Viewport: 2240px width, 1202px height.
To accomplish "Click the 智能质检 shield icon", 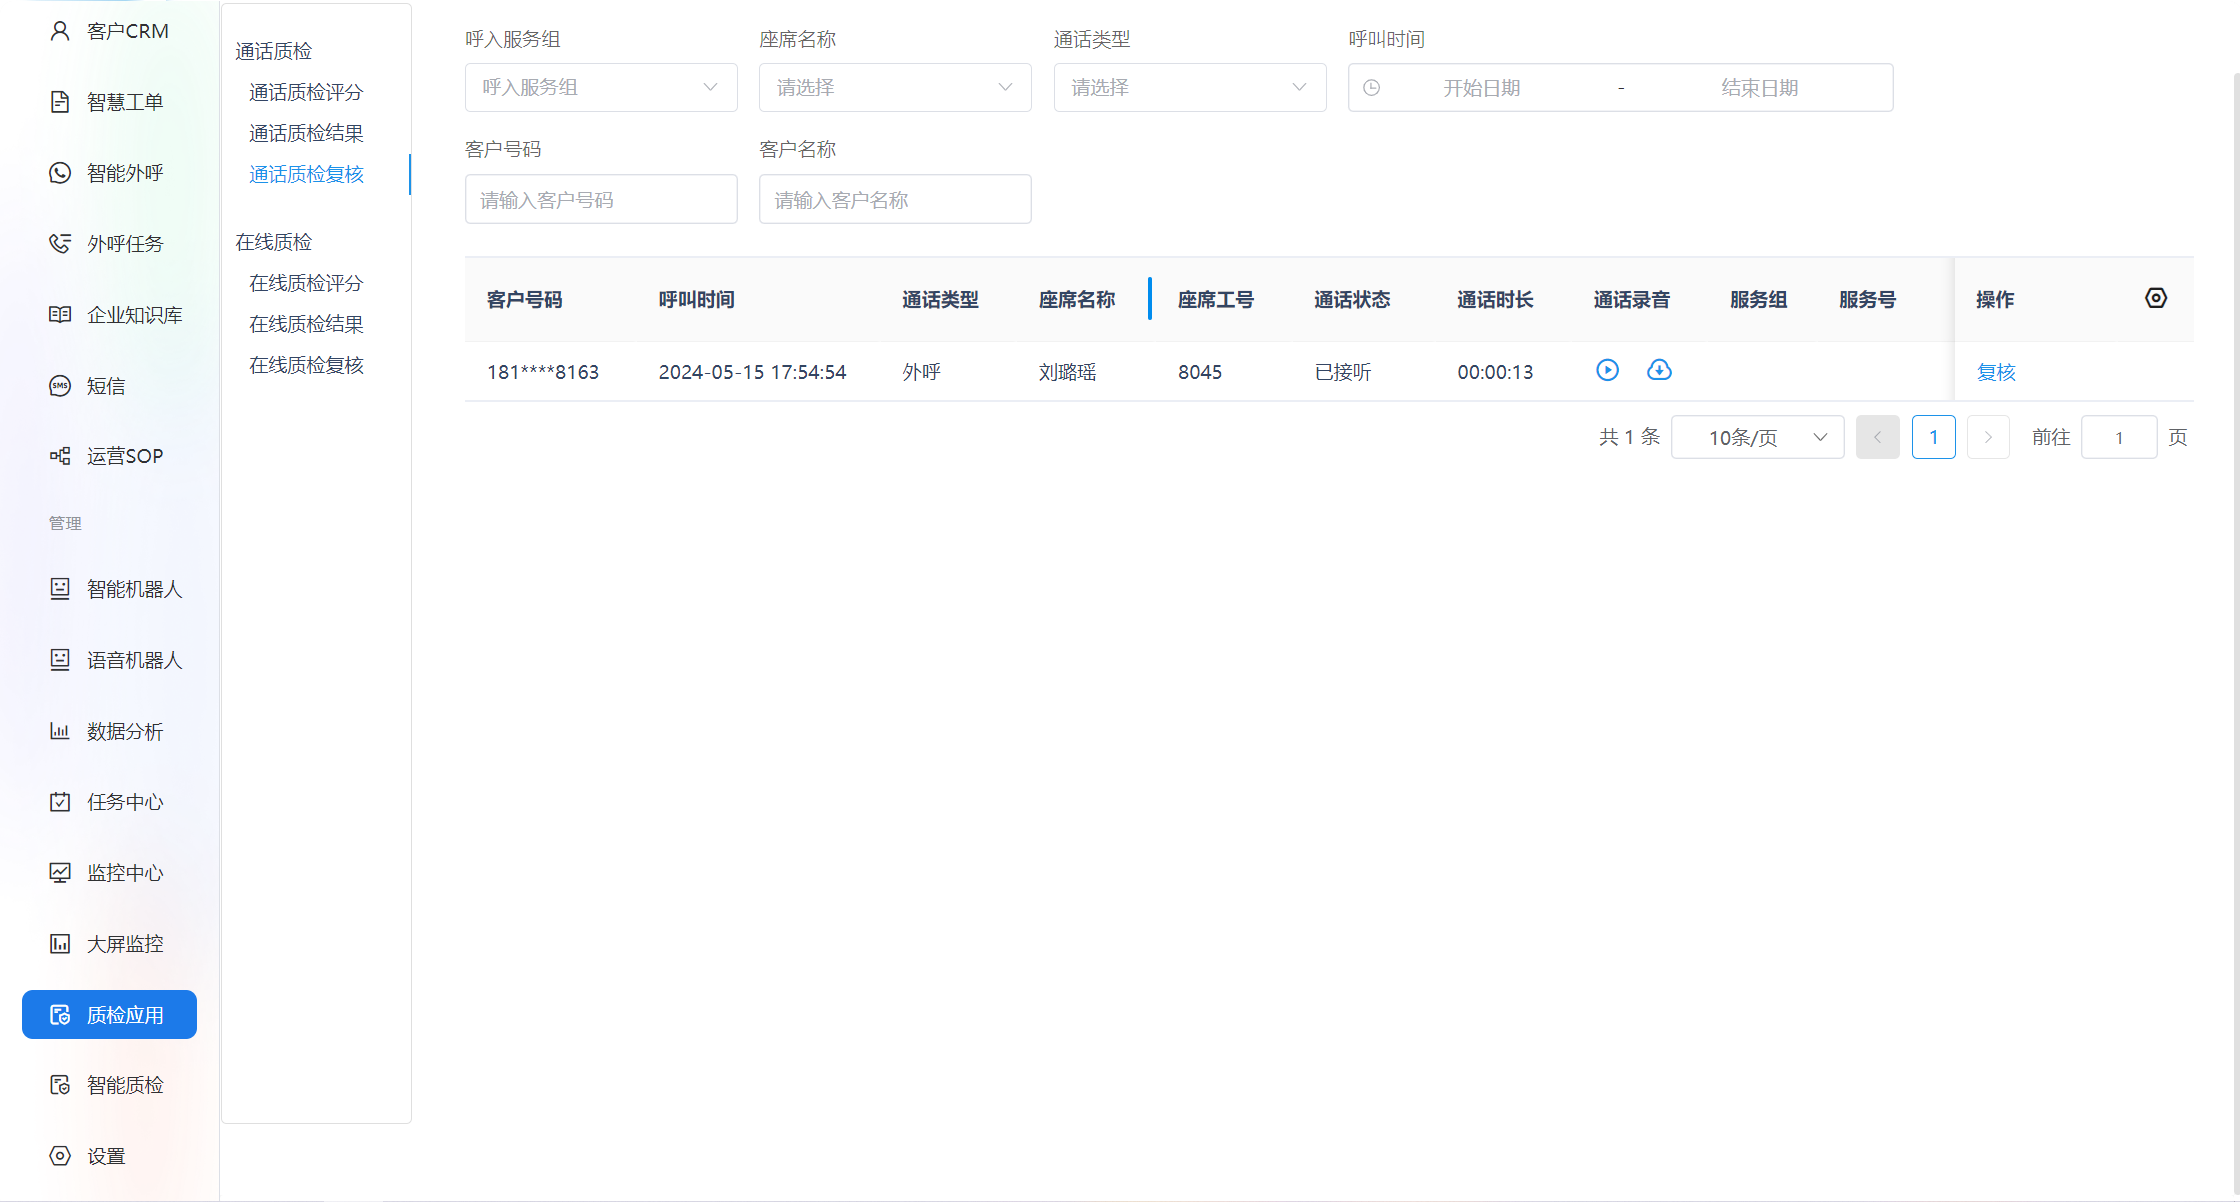I will point(60,1085).
